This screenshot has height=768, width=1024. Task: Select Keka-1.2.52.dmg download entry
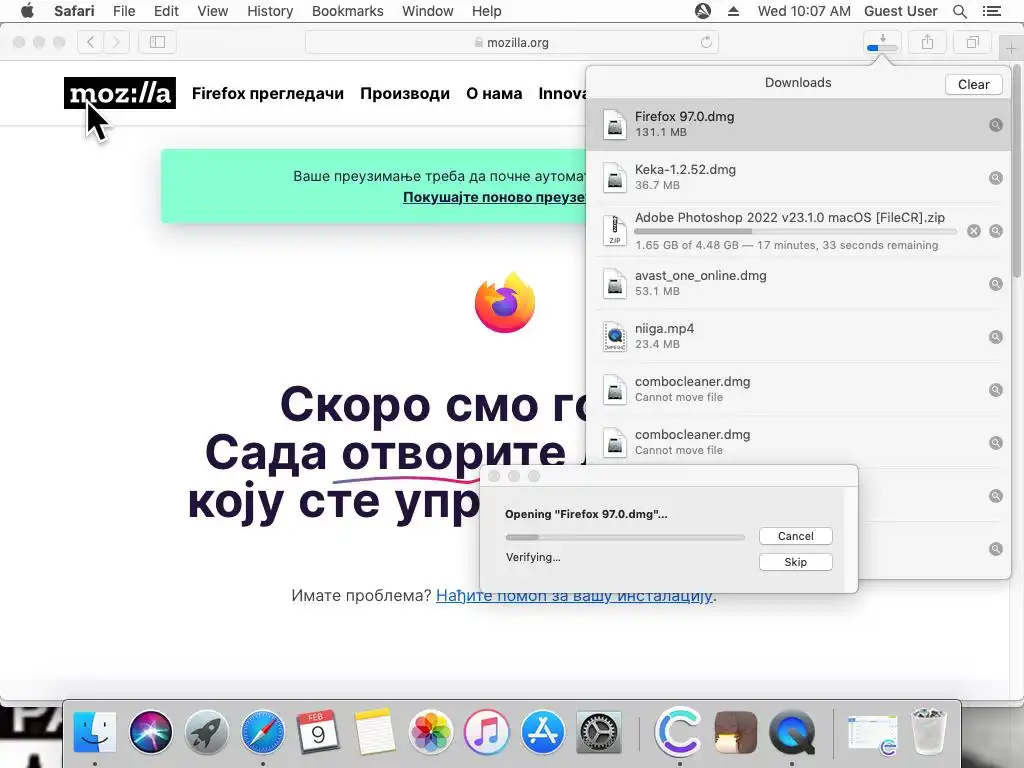pyautogui.click(x=798, y=178)
